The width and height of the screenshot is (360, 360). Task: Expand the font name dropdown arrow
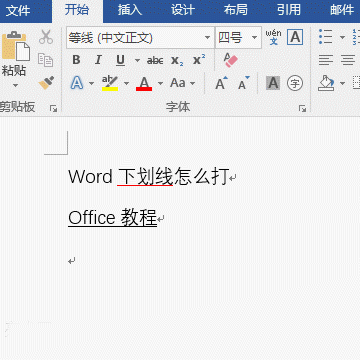tap(208, 38)
